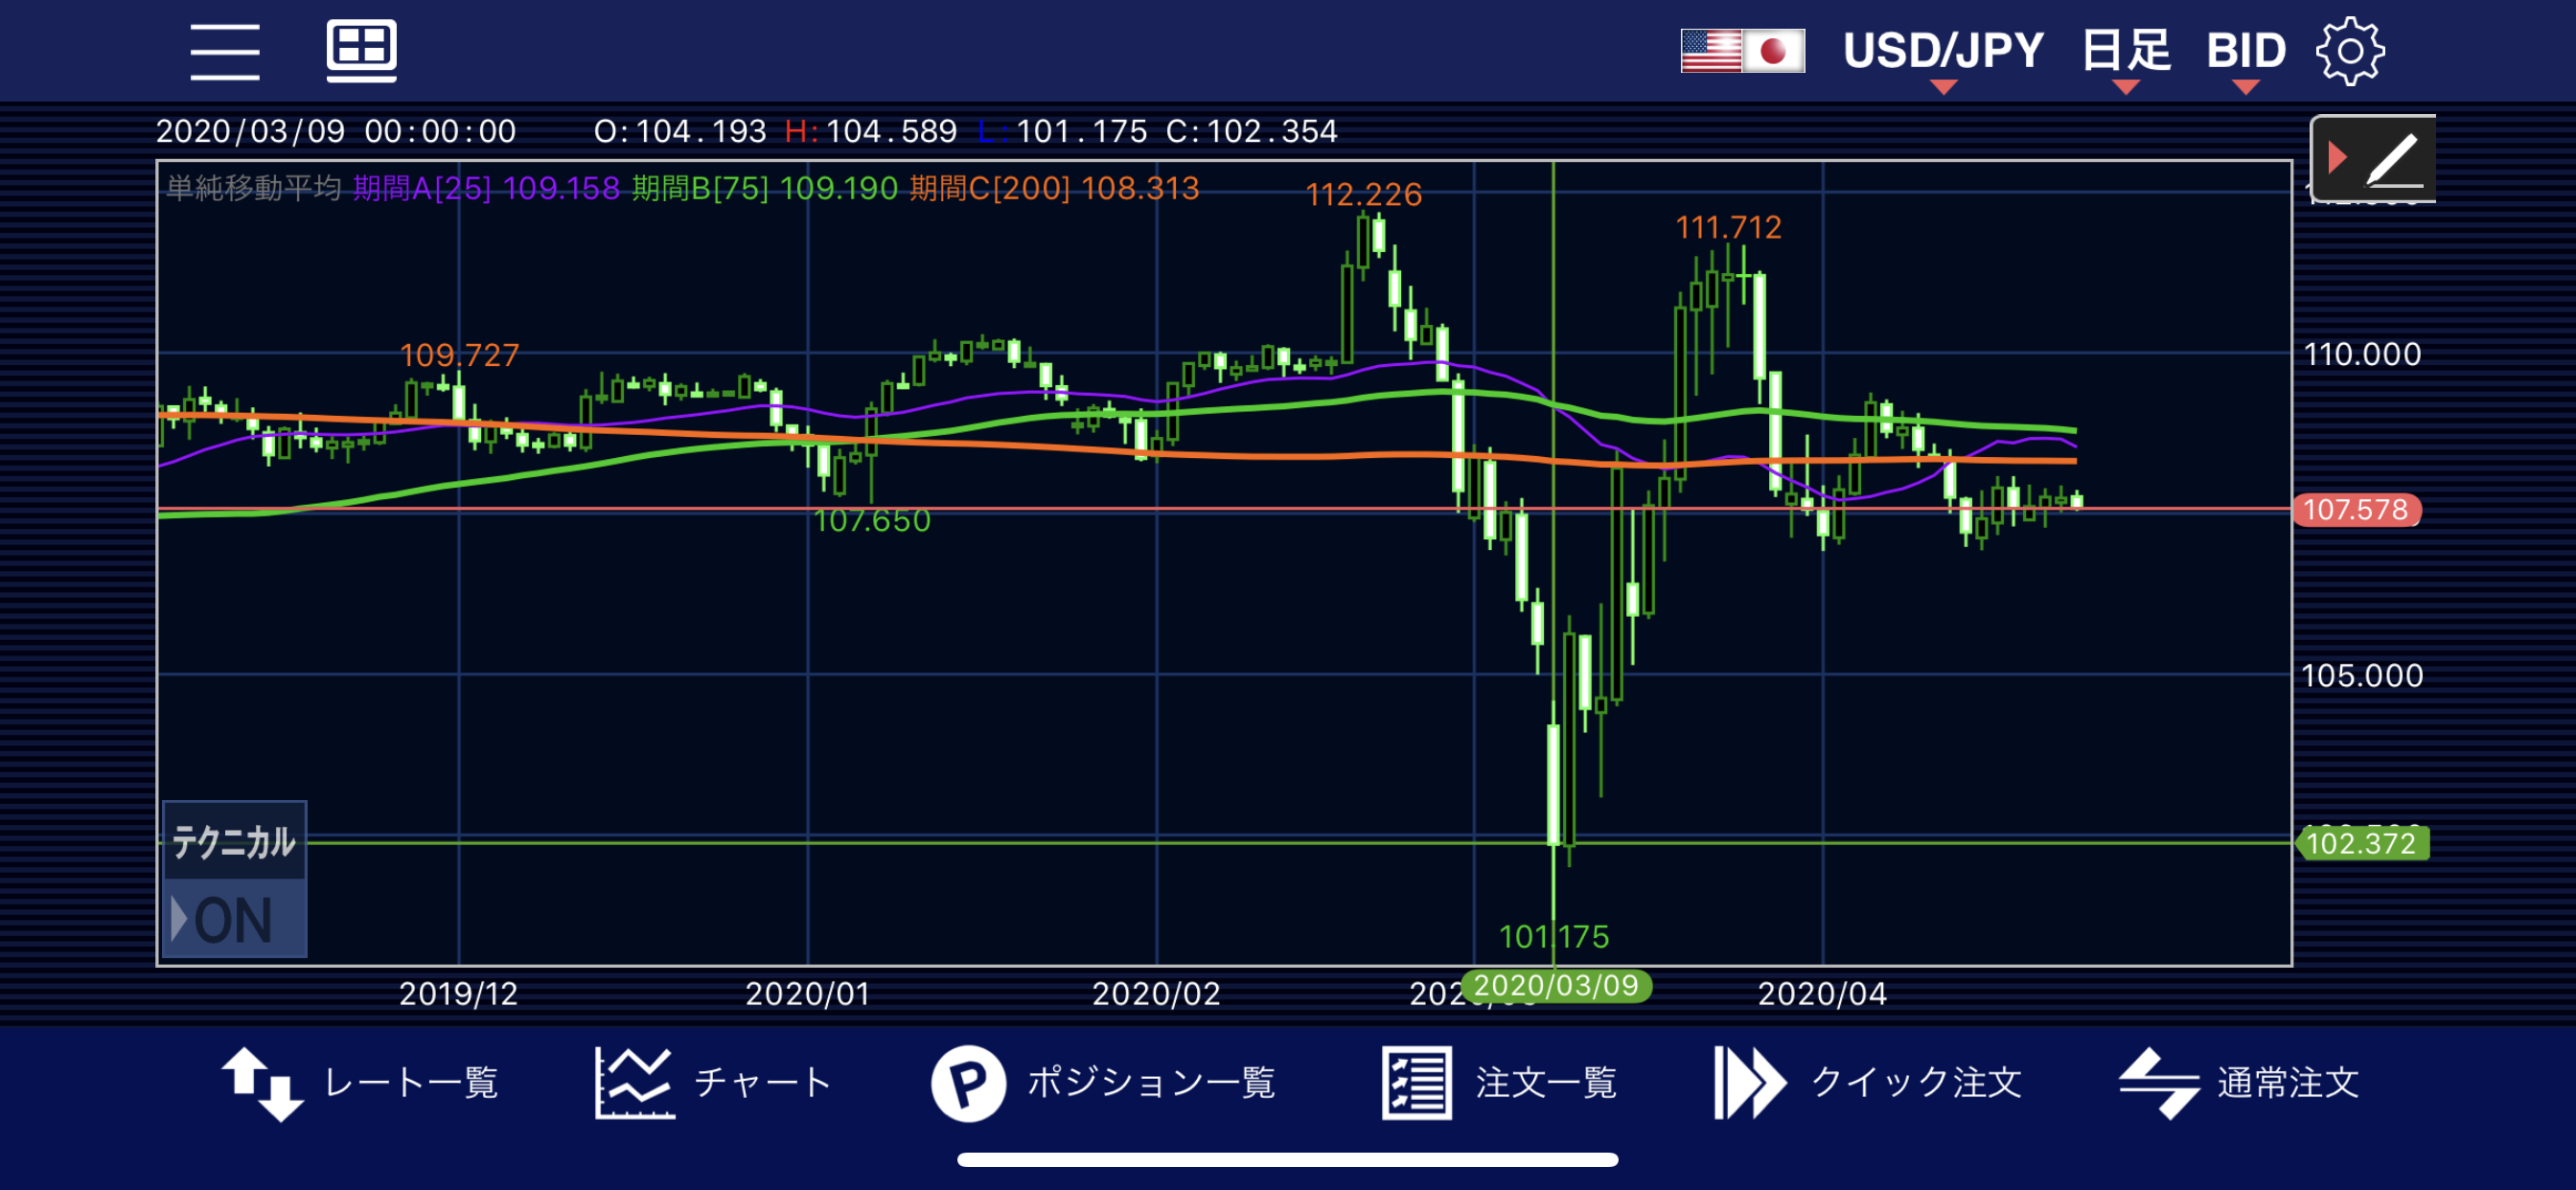The width and height of the screenshot is (2576, 1190).
Task: Select the 102.372 crosshair price label
Action: (x=2360, y=843)
